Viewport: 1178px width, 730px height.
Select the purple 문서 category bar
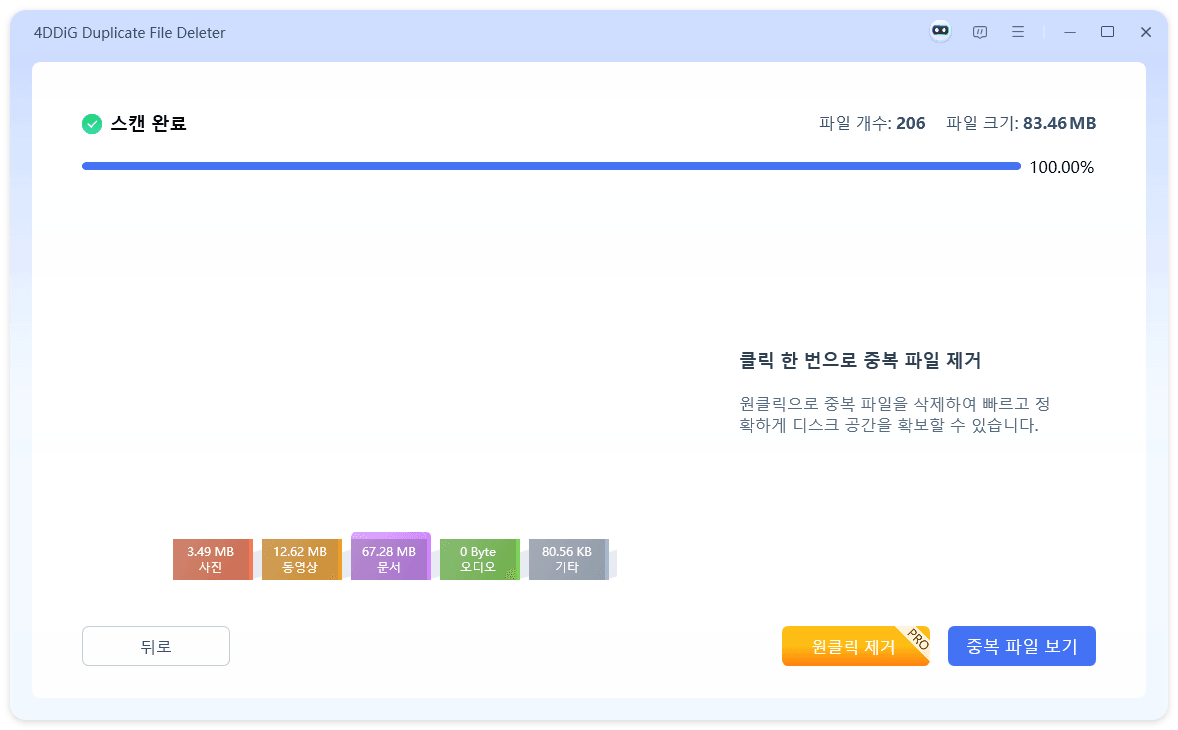[390, 555]
